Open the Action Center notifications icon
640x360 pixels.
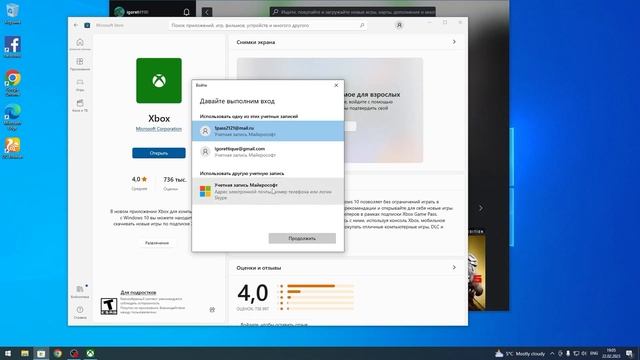coord(629,353)
